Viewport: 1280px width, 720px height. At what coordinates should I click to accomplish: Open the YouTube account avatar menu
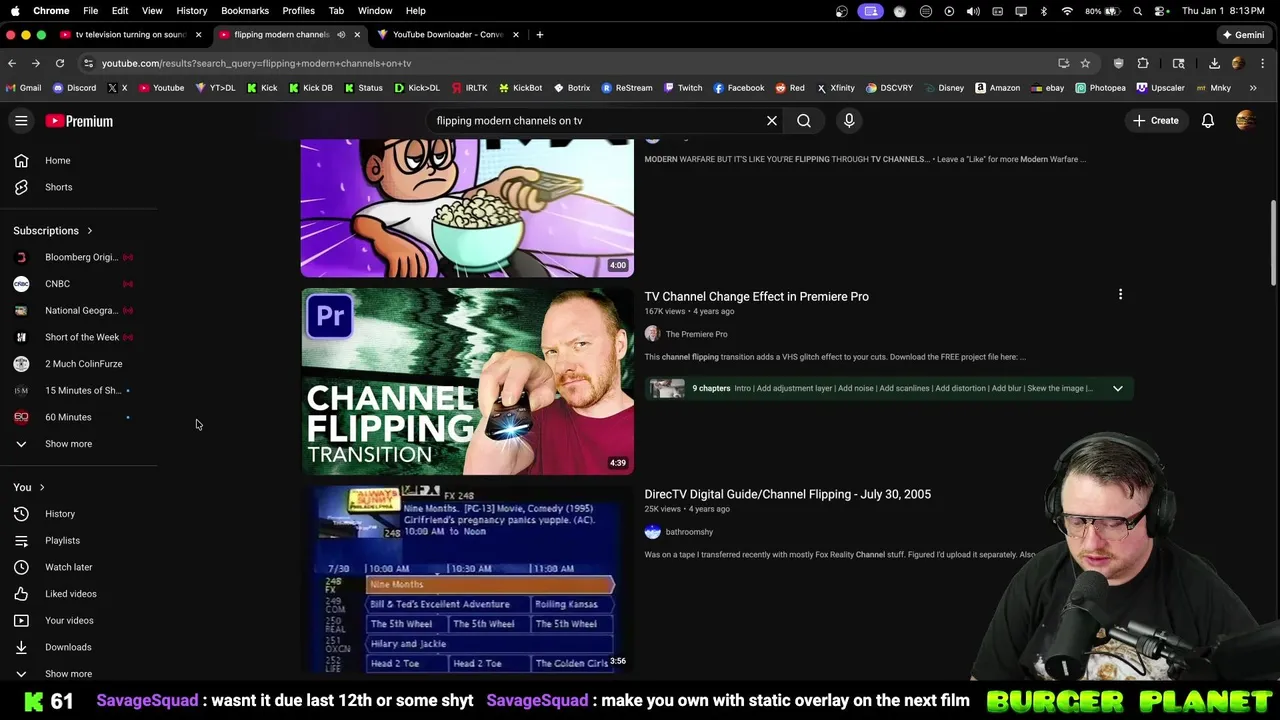[x=1246, y=121]
